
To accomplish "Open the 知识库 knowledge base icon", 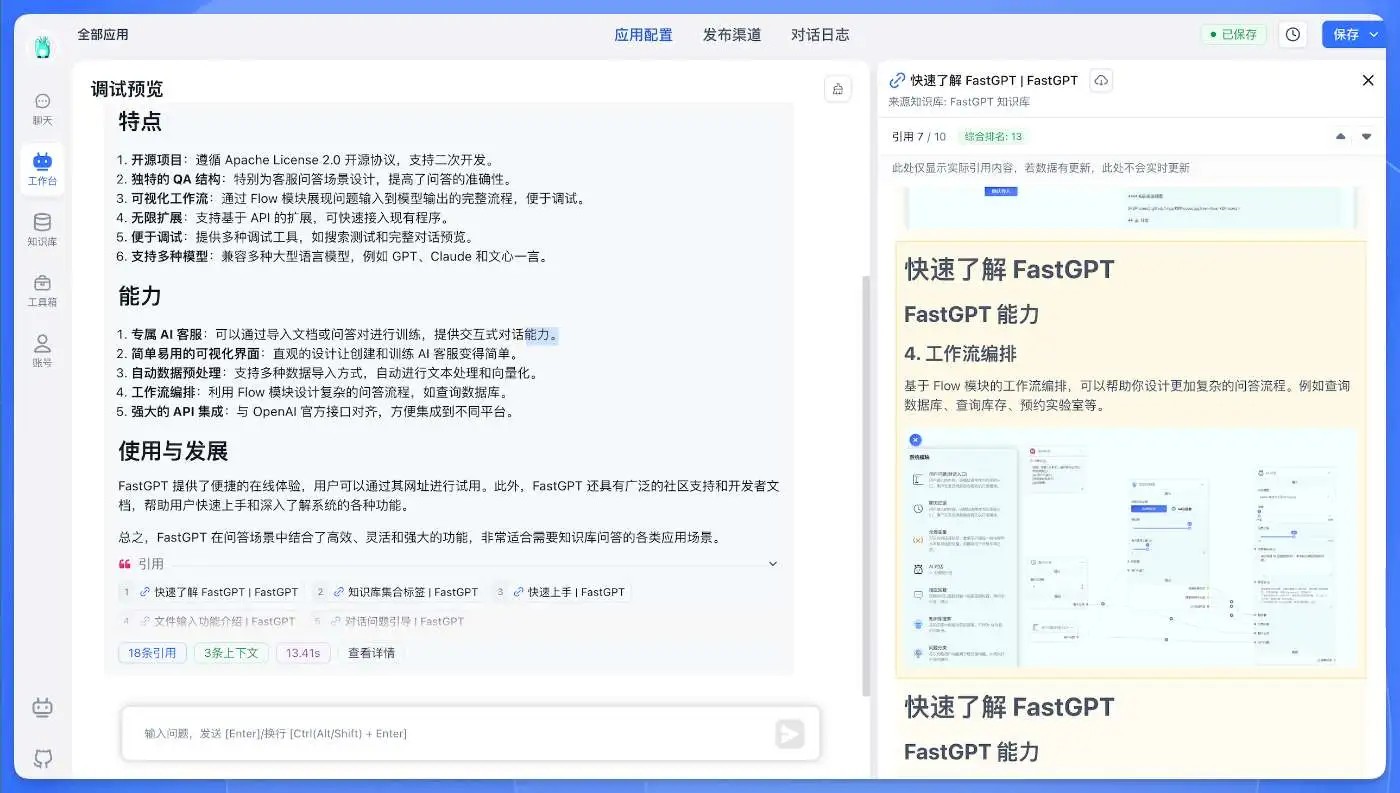I will tap(42, 229).
